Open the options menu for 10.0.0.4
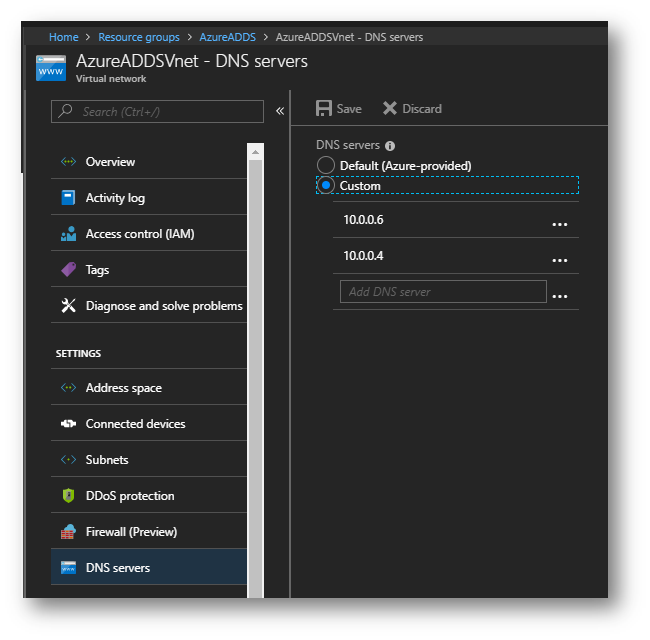The width and height of the screenshot is (650, 640). [x=560, y=260]
